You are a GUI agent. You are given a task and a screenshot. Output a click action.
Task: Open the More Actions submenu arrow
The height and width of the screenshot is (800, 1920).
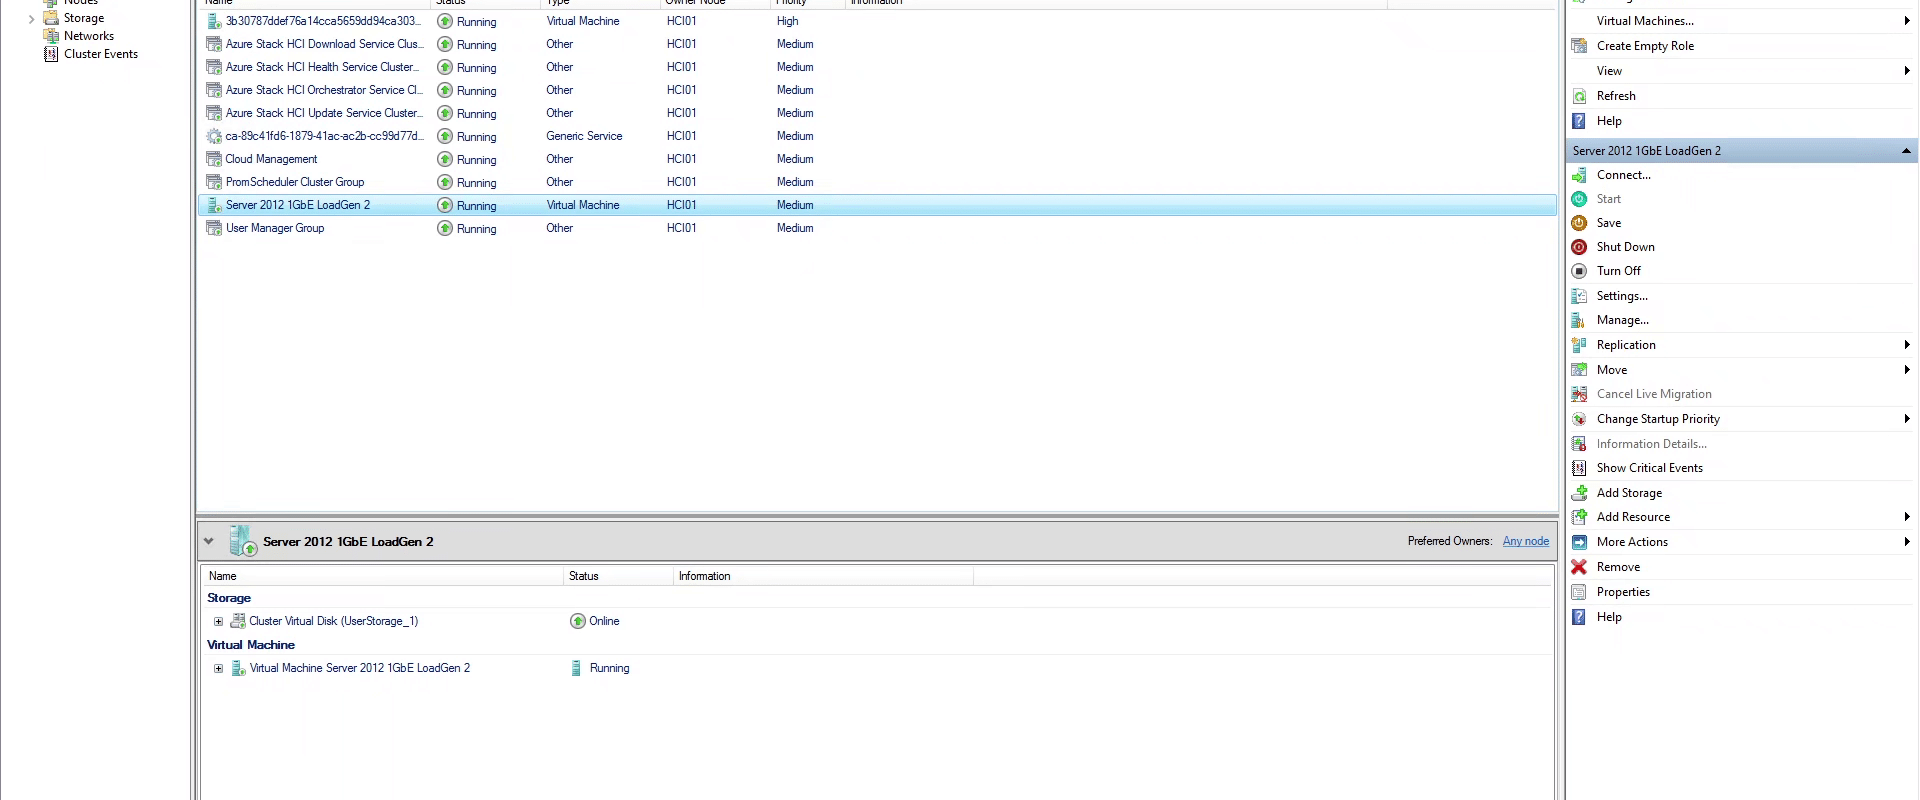(1907, 542)
